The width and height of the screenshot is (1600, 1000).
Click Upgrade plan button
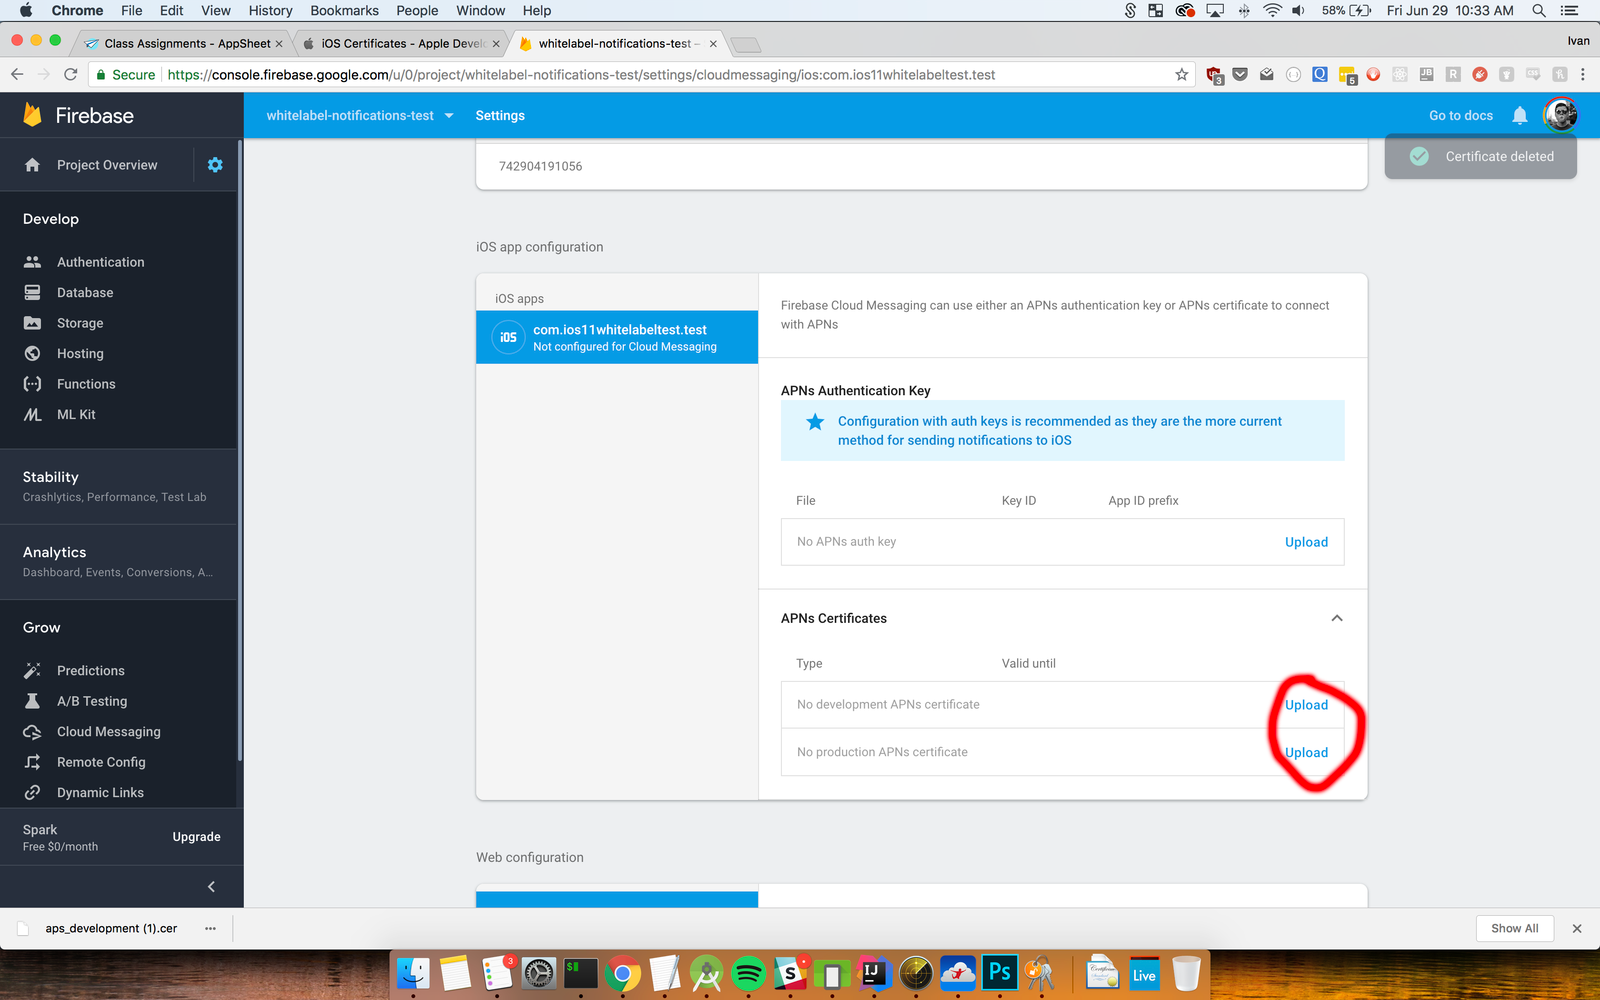click(x=196, y=837)
